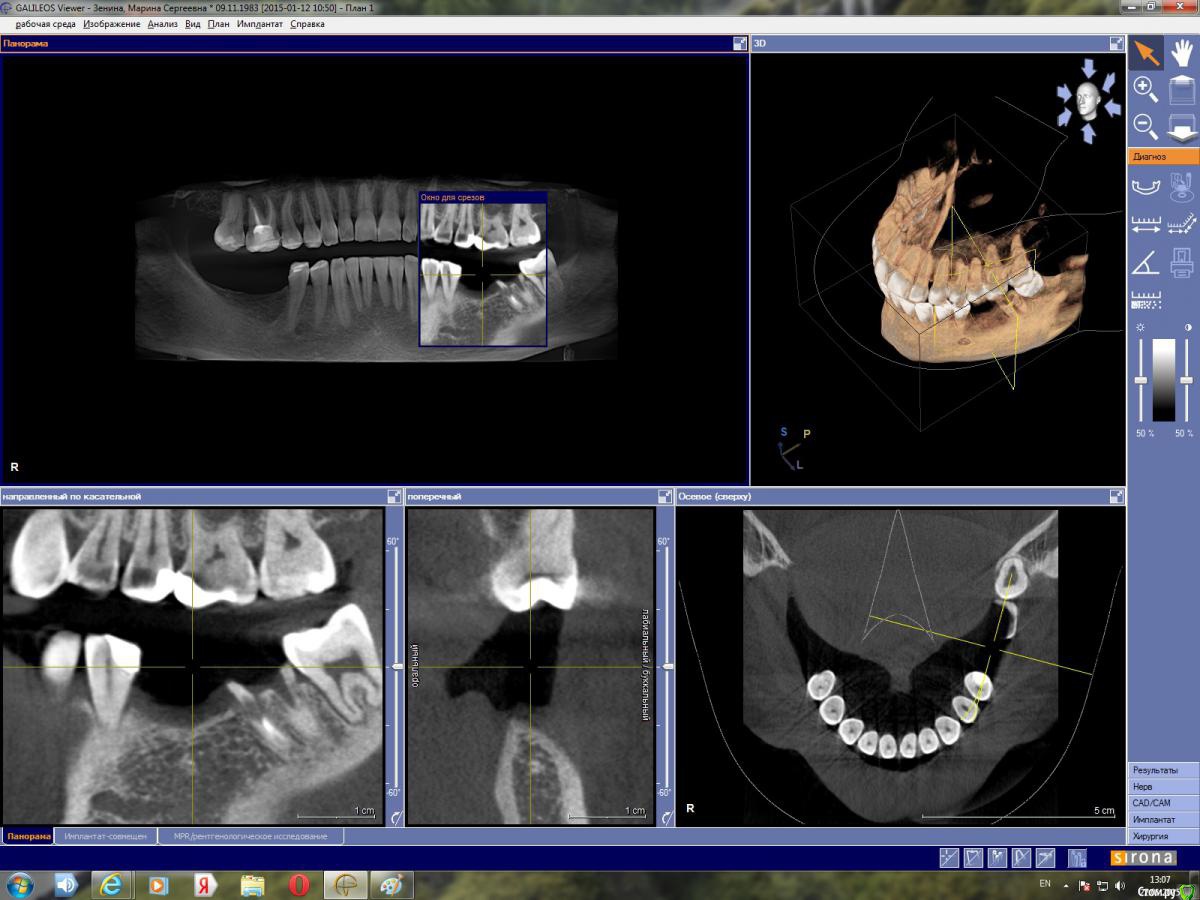Image resolution: width=1200 pixels, height=900 pixels.
Task: Maximize the 3D view pane
Action: [1116, 44]
